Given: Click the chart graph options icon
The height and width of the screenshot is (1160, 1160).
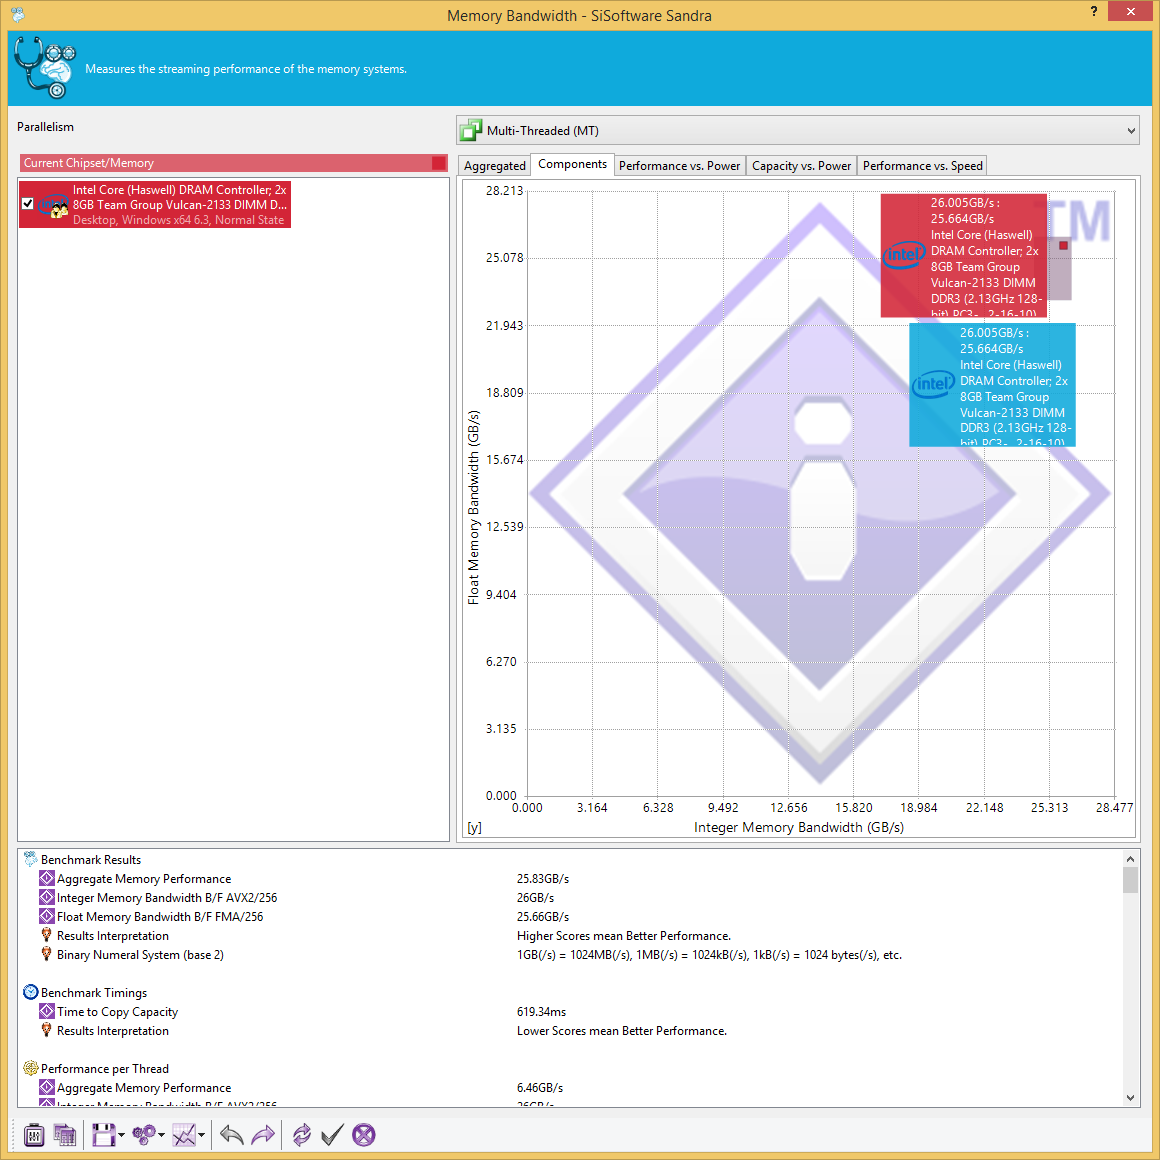Looking at the screenshot, I should (183, 1135).
